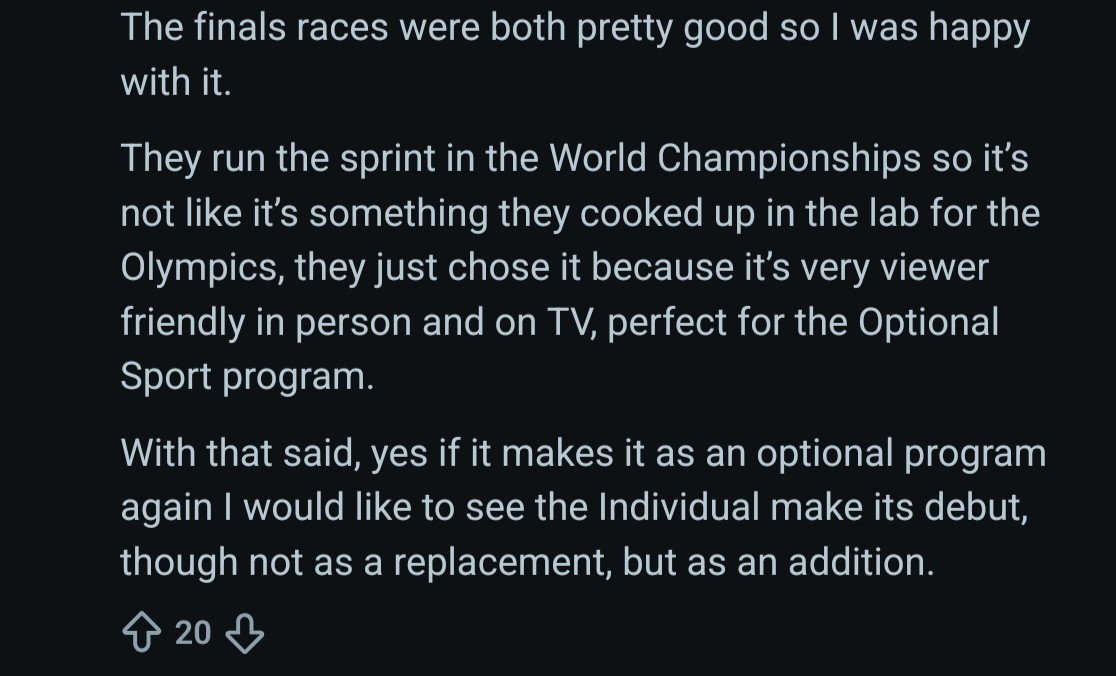This screenshot has height=676, width=1116.
Task: Click the vote score showing 20
Action: [x=192, y=632]
